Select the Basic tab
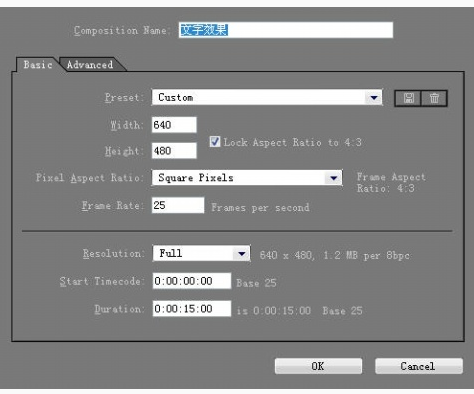The image size is (474, 394). (38, 64)
